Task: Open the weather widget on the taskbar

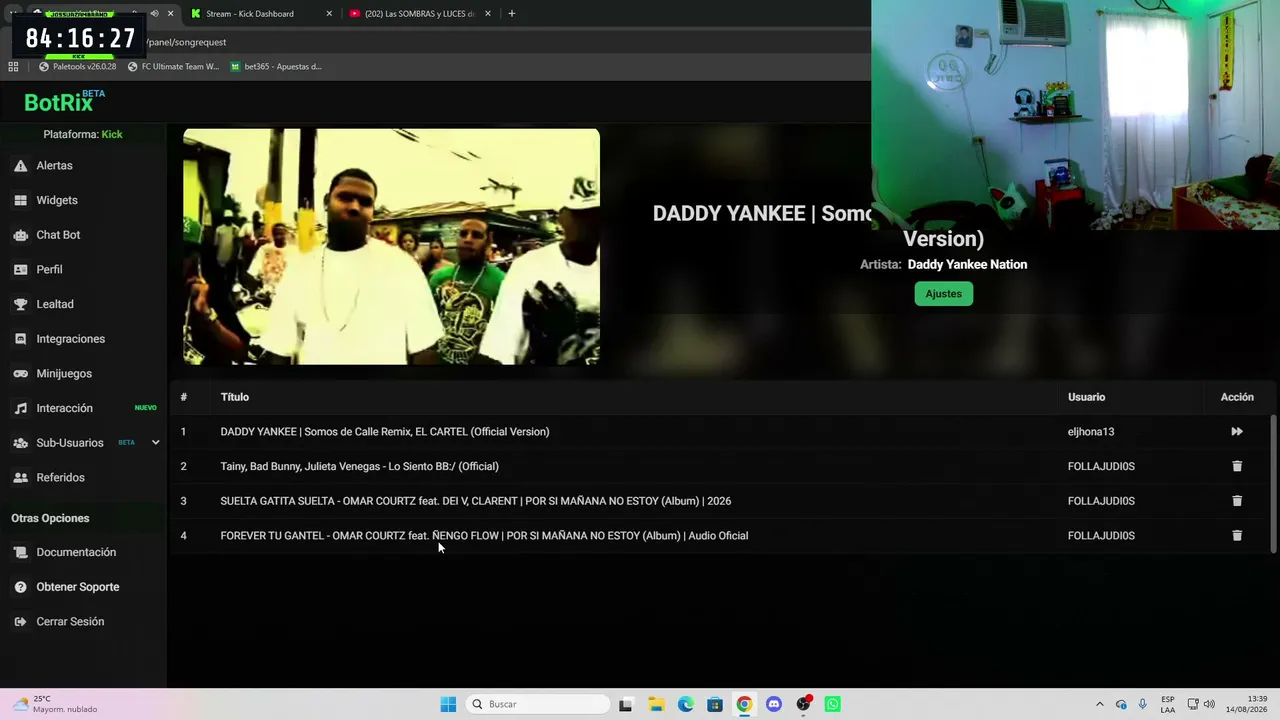Action: (x=55, y=704)
